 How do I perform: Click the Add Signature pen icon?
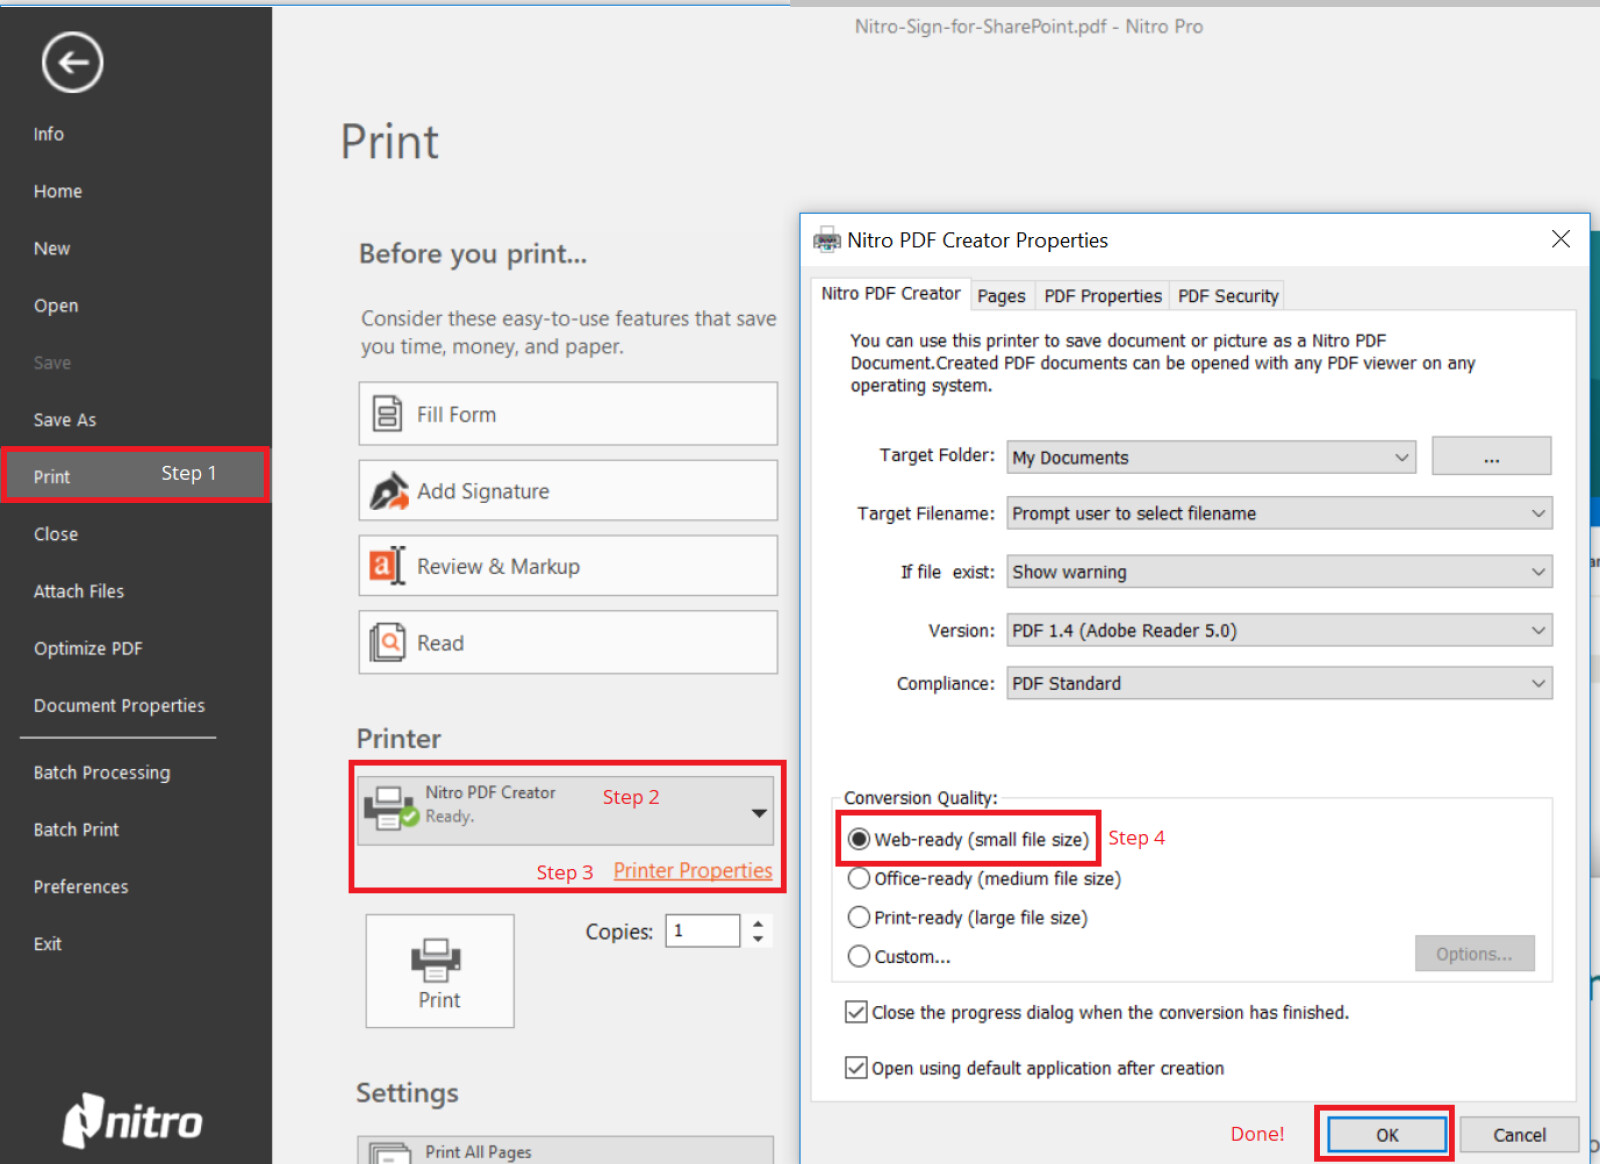tap(389, 491)
